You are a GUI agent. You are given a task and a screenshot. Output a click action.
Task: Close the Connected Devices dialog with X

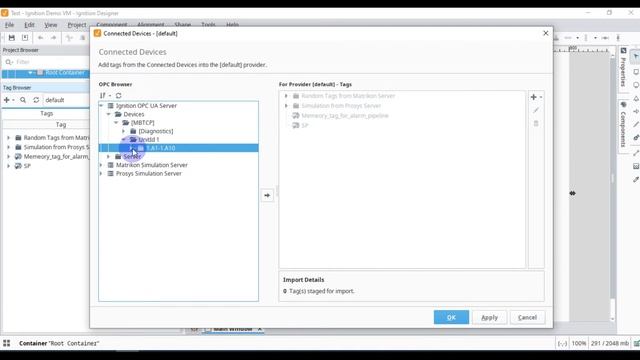pos(546,33)
